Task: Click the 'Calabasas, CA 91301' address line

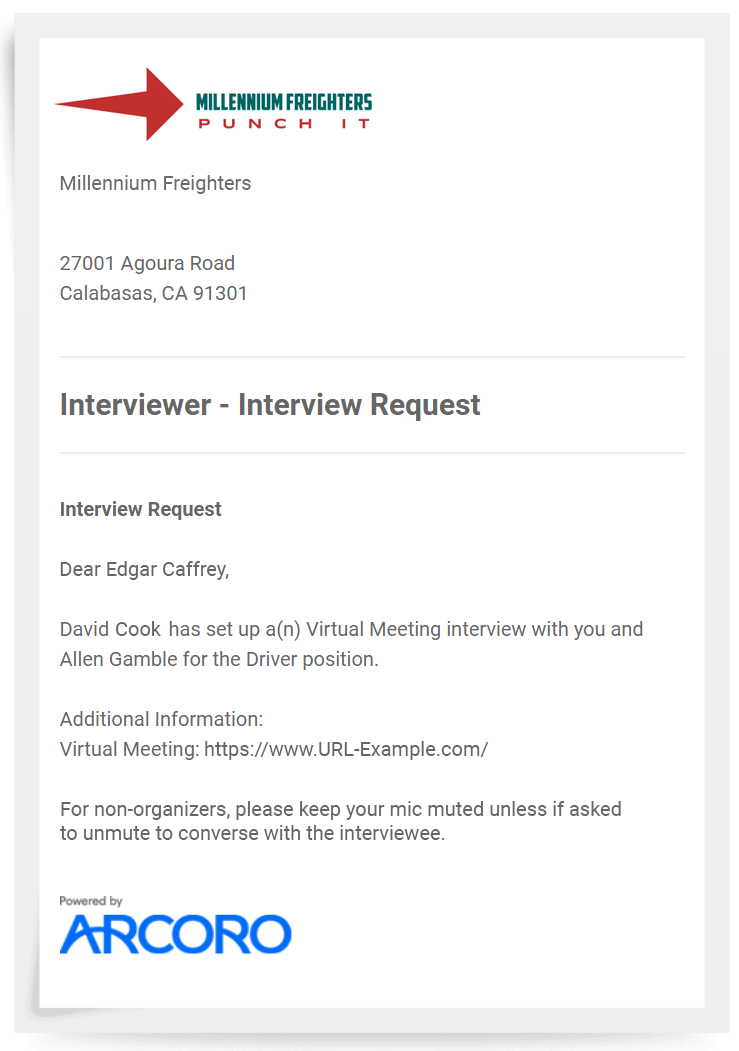Action: (x=153, y=294)
